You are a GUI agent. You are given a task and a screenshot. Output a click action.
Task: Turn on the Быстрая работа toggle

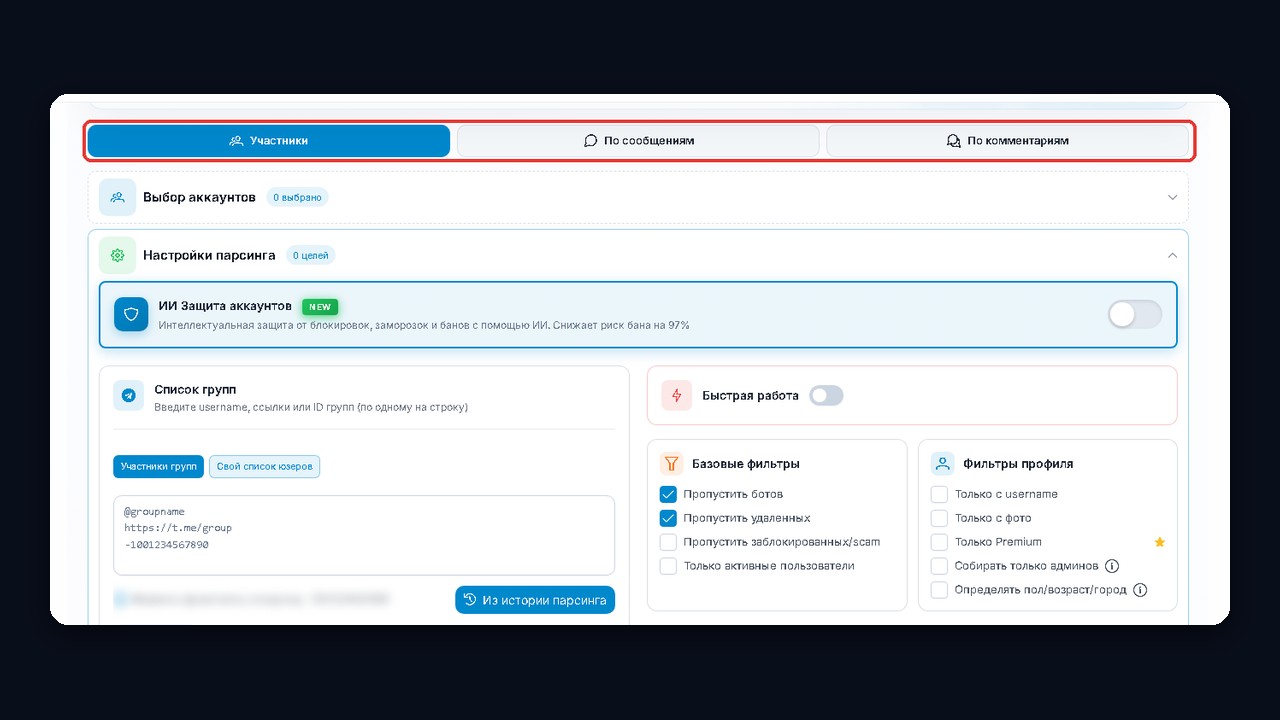[x=826, y=396]
